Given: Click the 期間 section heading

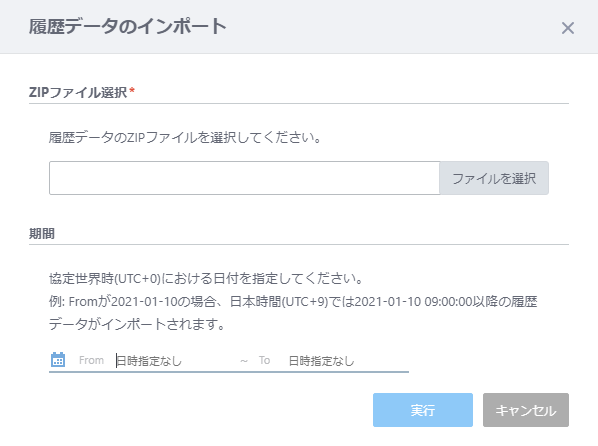Looking at the screenshot, I should tap(42, 233).
